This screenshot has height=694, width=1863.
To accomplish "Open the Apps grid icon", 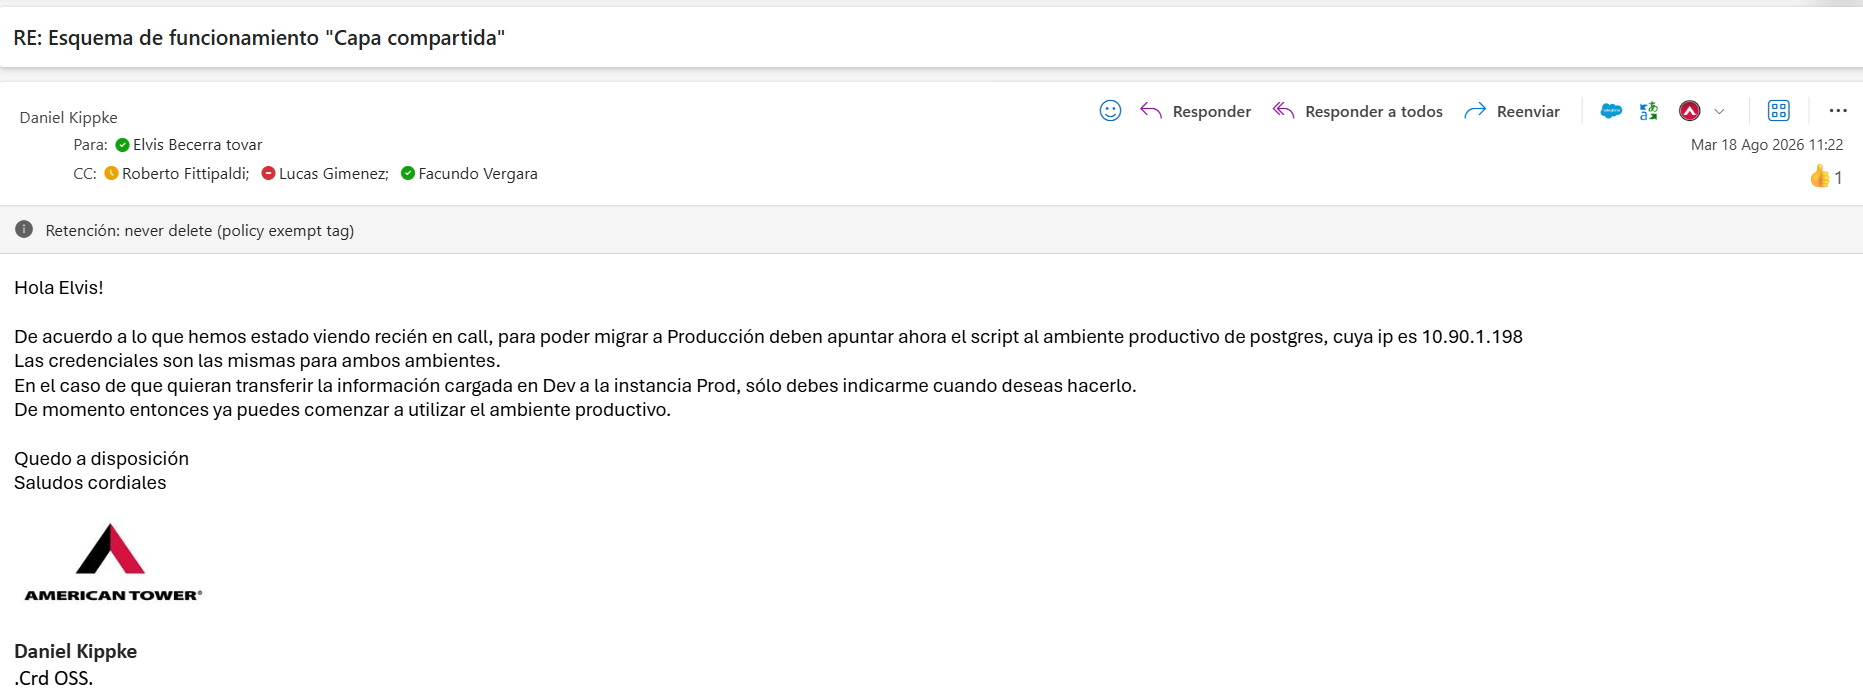I will [1779, 111].
